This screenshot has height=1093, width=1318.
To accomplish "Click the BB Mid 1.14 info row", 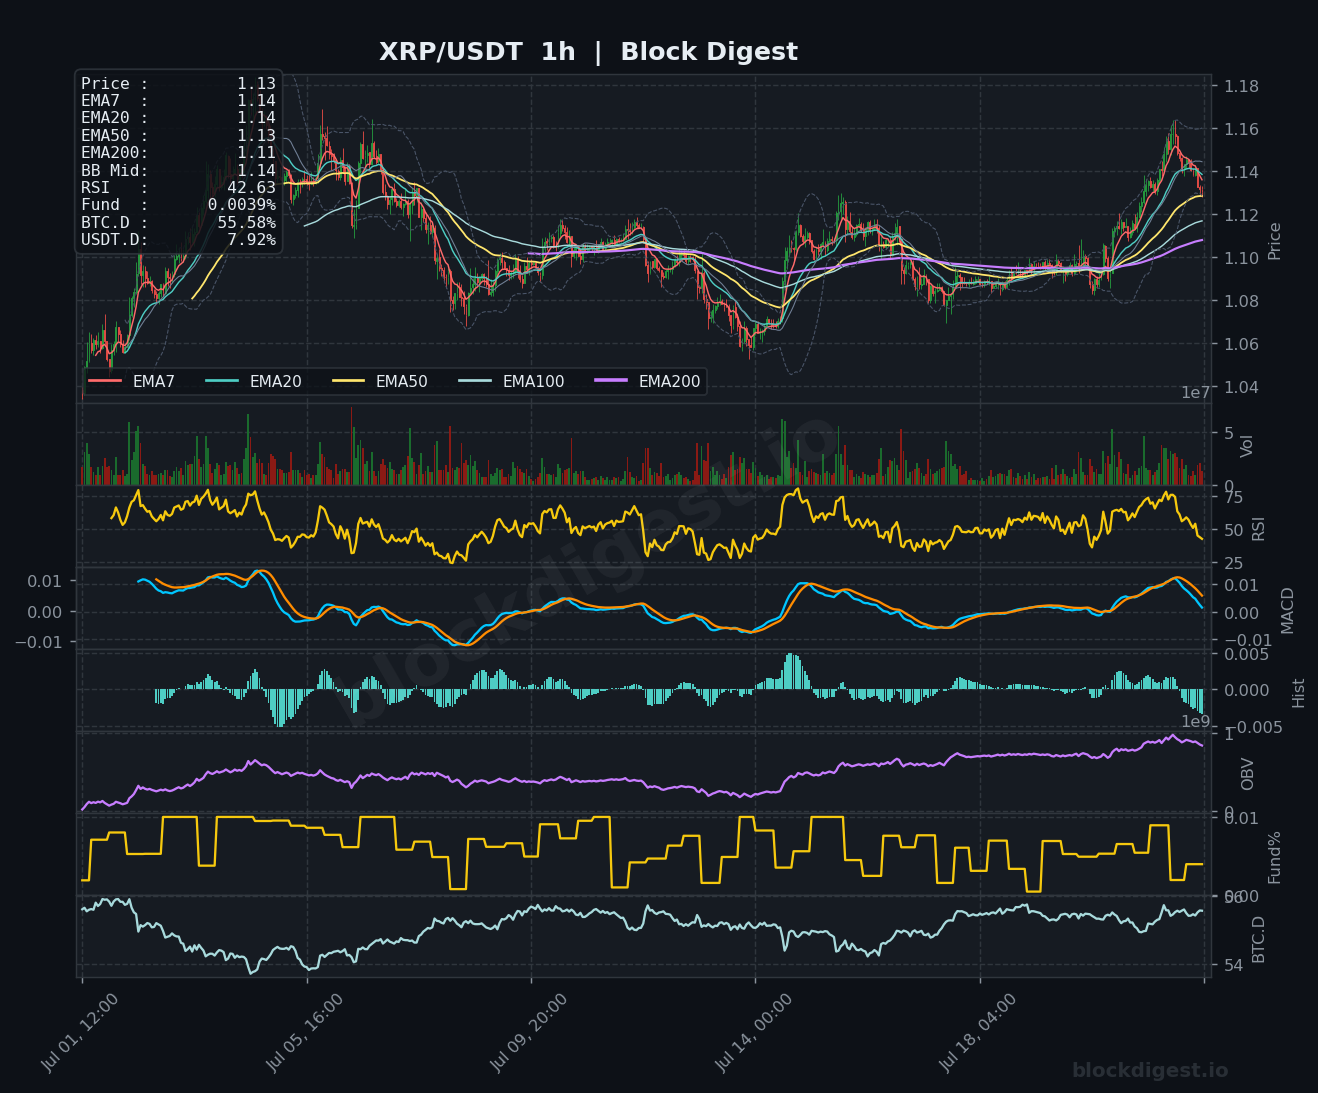I will [x=178, y=171].
